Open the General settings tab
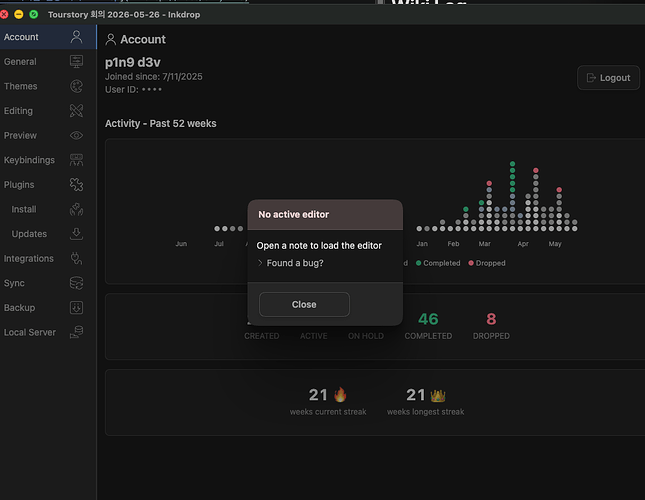 [x=48, y=62]
